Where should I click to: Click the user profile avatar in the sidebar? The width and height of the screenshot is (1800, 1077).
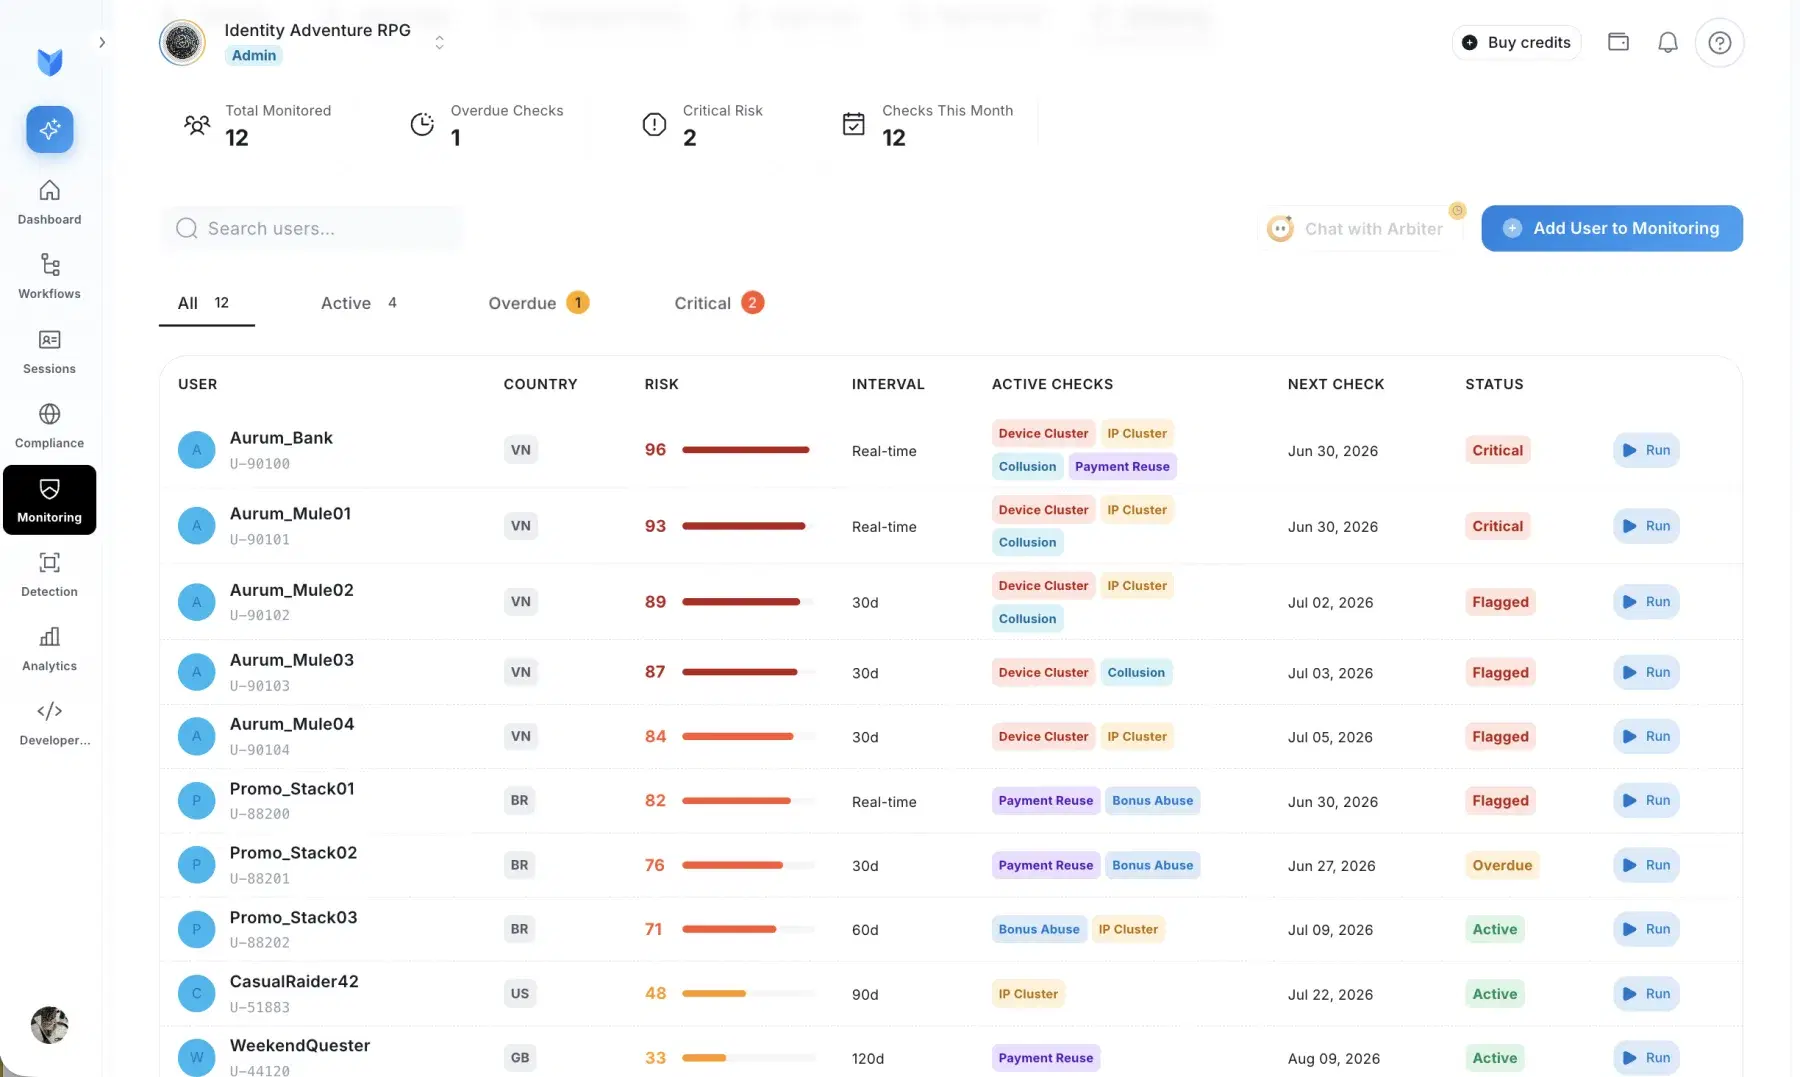(x=49, y=1025)
